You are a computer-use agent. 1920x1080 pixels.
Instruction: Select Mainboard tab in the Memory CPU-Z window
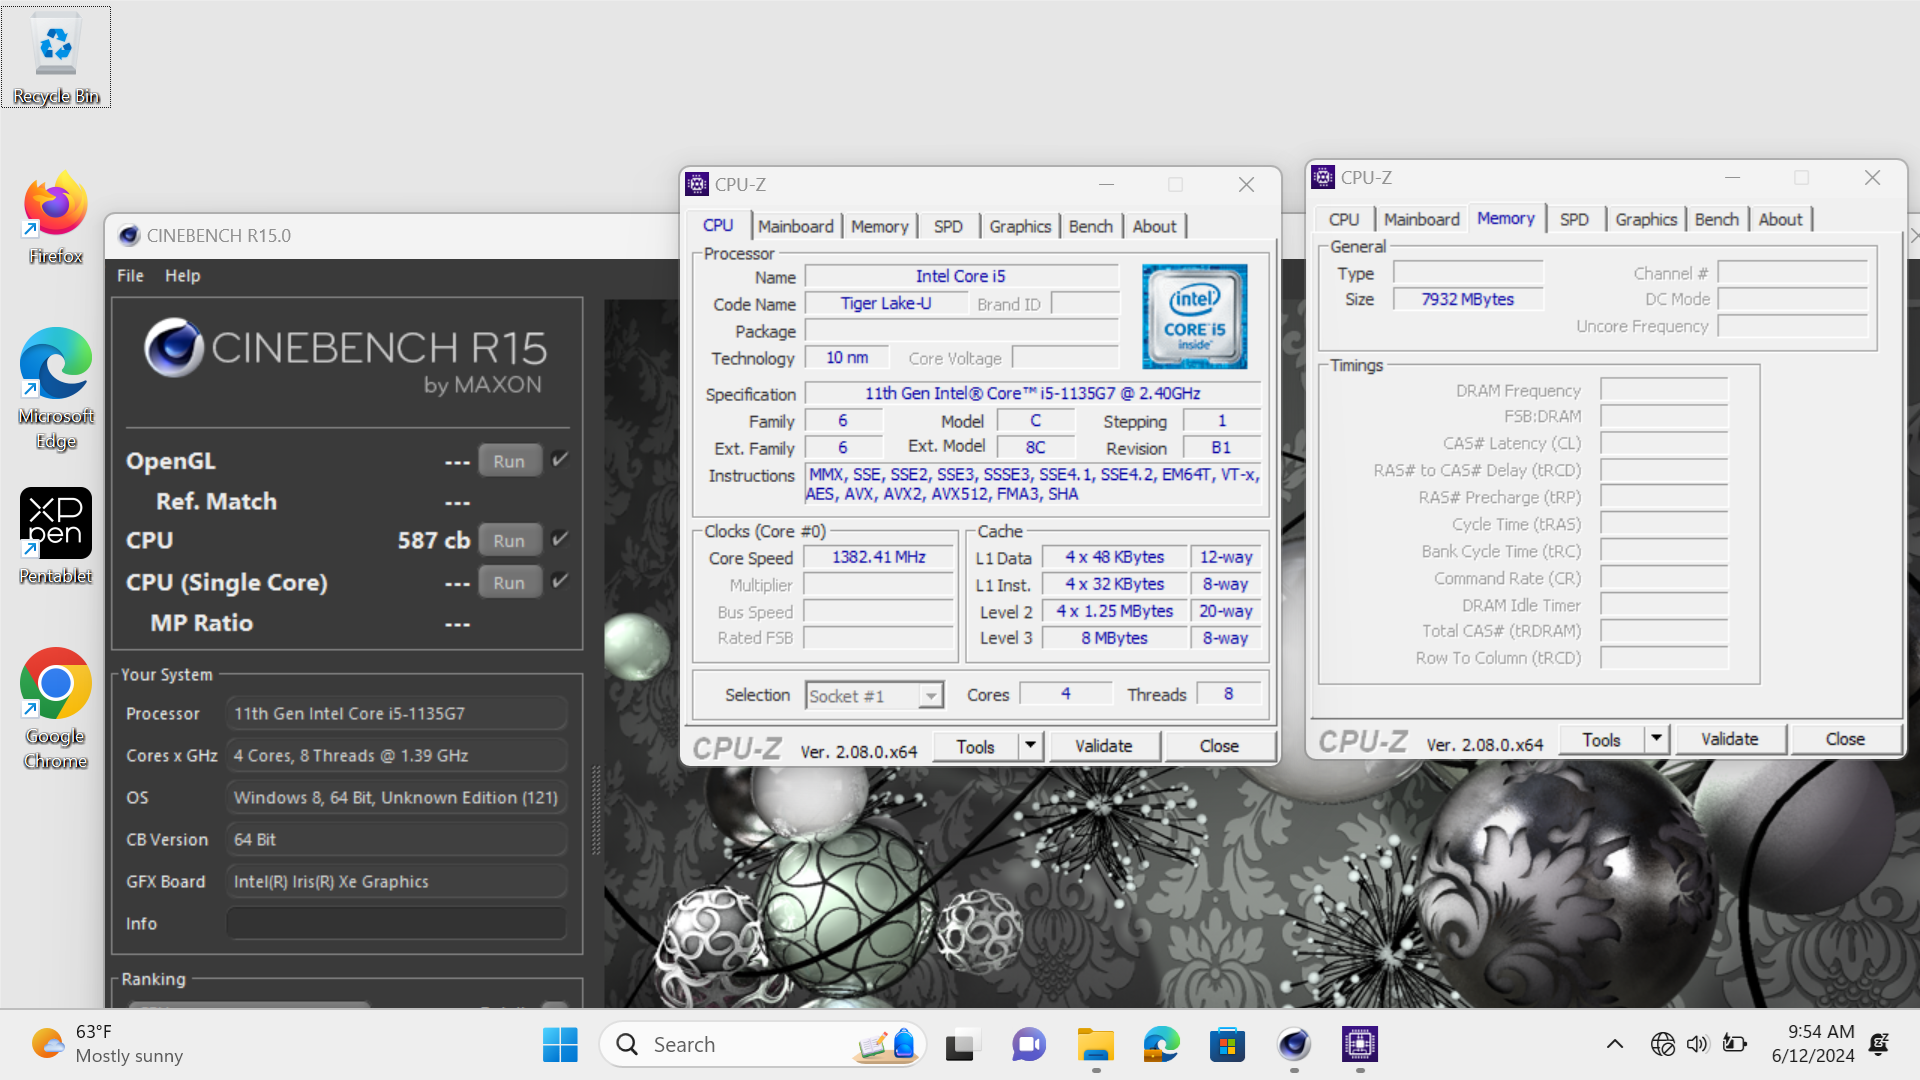[1421, 219]
